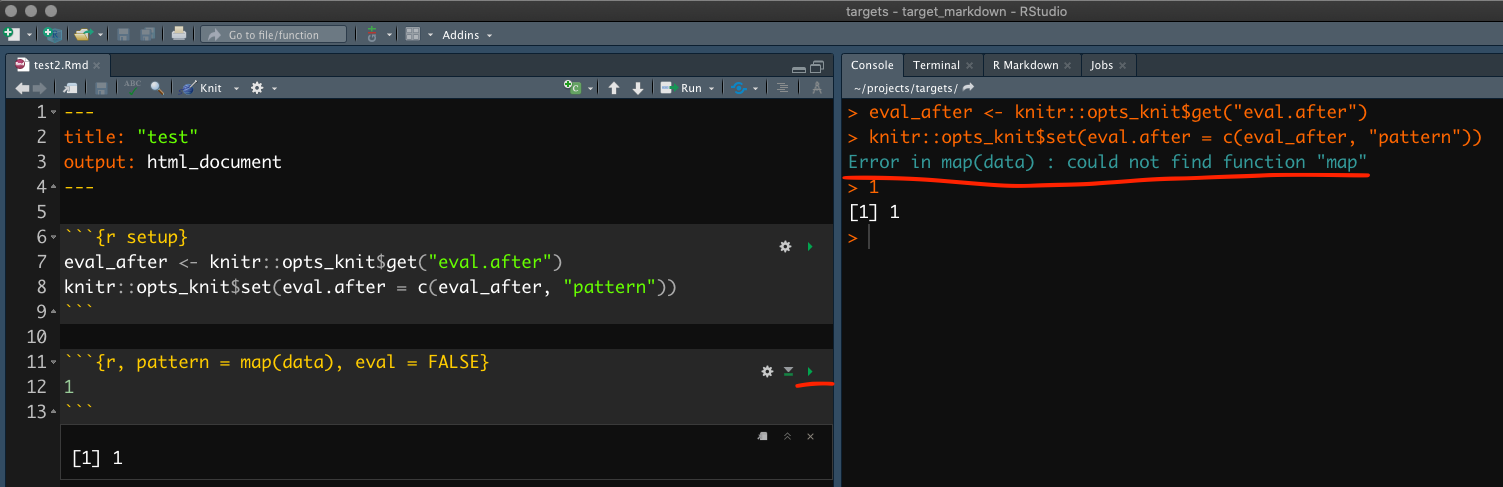
Task: Open the pattern chunk options gear
Action: [767, 371]
